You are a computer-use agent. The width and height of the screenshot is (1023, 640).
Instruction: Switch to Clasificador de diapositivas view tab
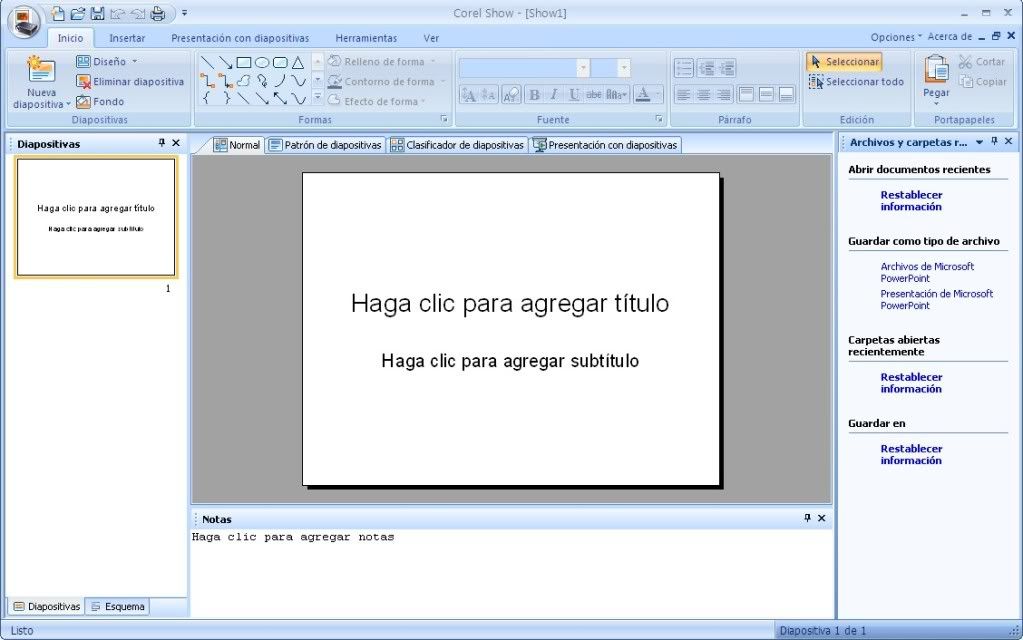[457, 145]
